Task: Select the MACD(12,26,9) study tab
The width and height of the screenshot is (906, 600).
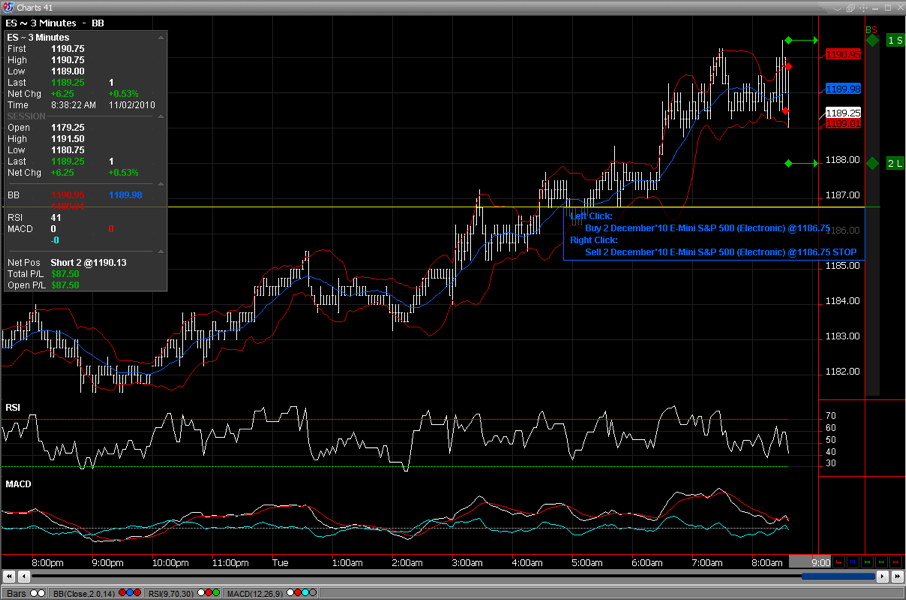Action: [255, 594]
